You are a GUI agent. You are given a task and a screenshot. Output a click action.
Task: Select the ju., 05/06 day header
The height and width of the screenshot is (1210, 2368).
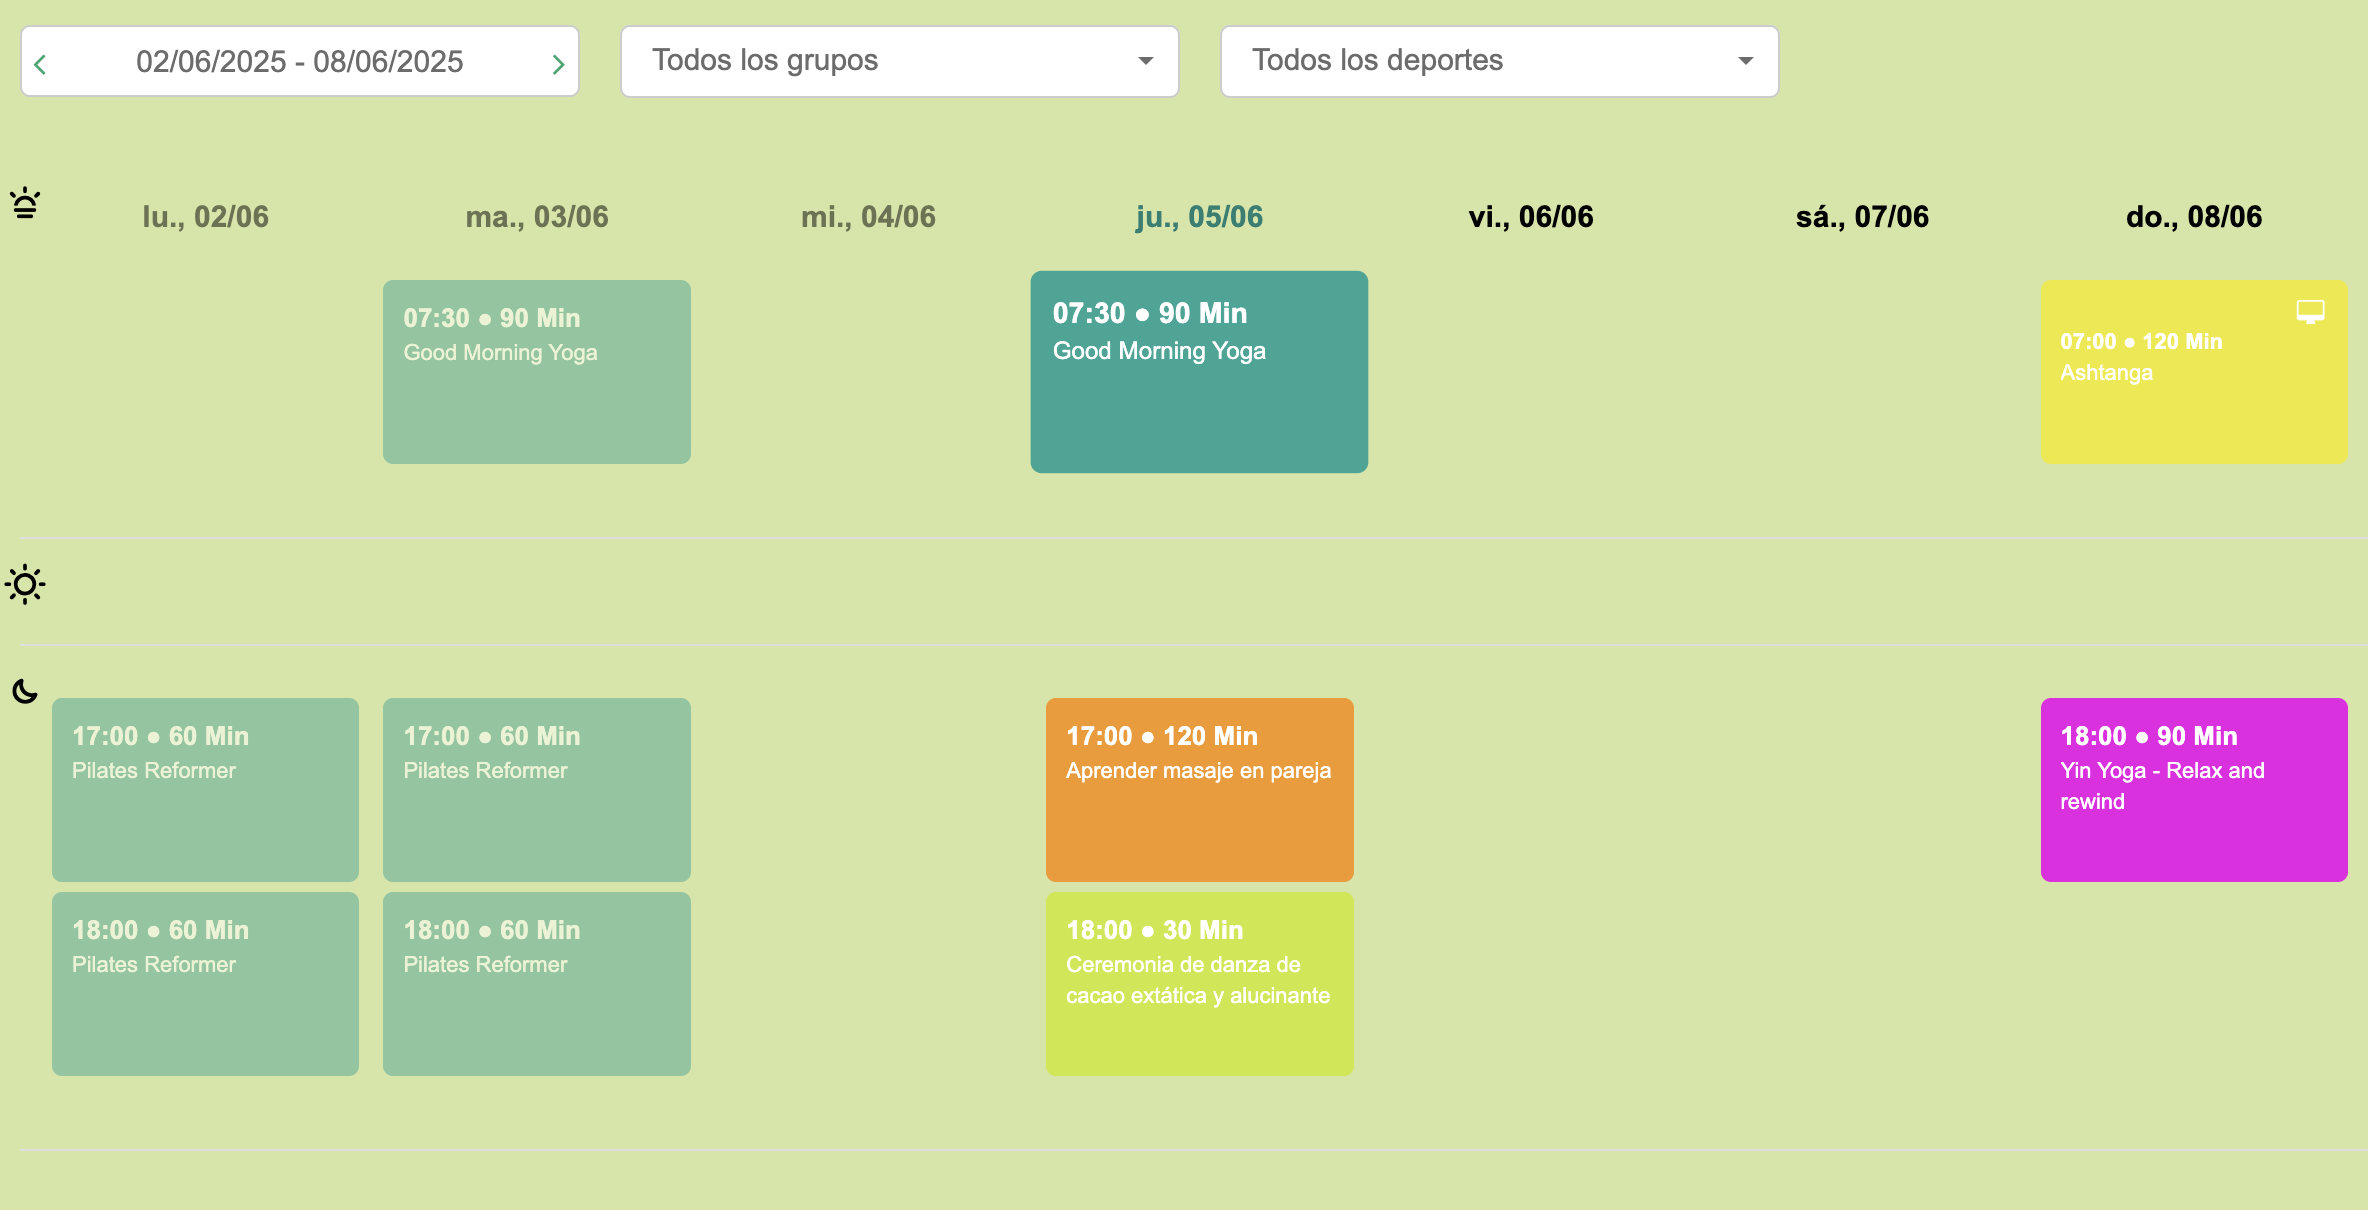pos(1199,217)
